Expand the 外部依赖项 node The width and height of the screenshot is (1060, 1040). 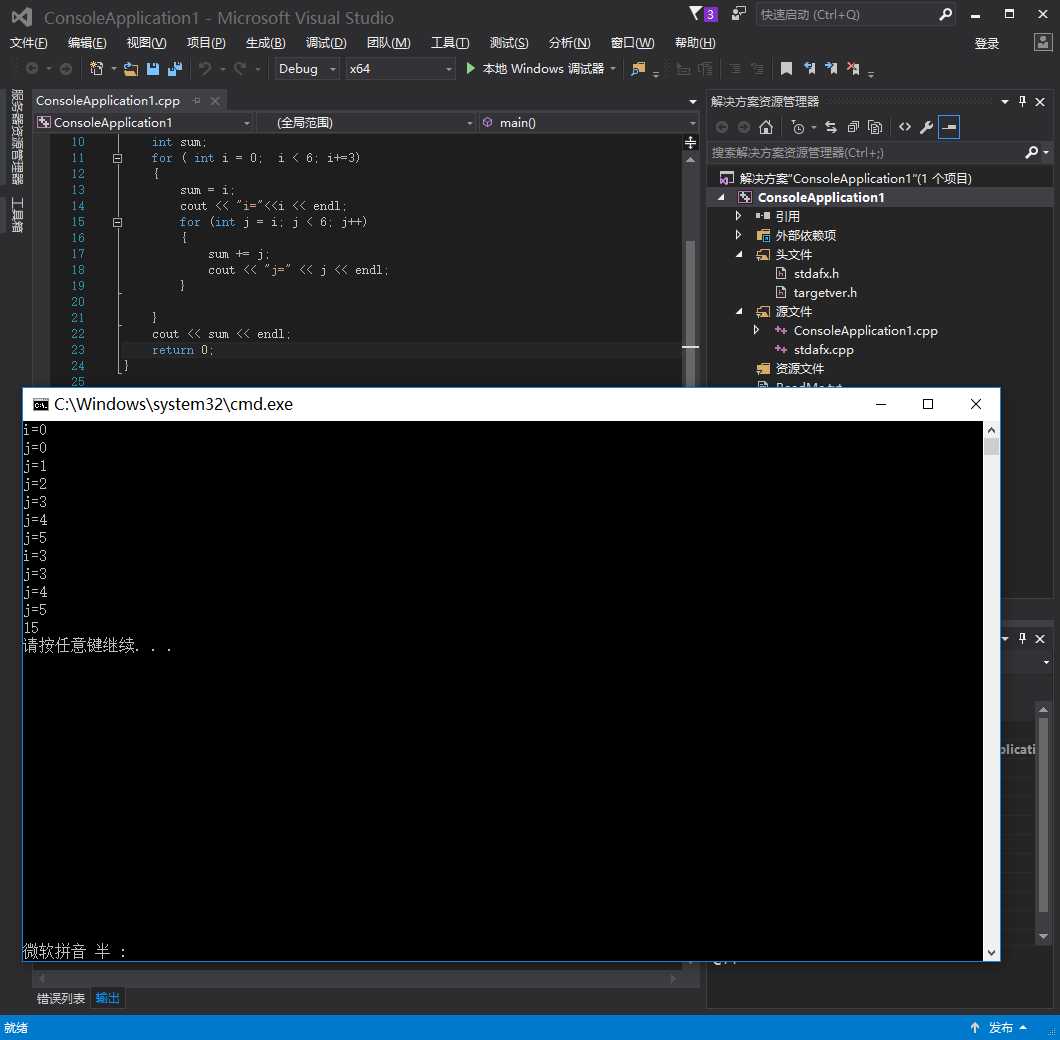coord(738,235)
